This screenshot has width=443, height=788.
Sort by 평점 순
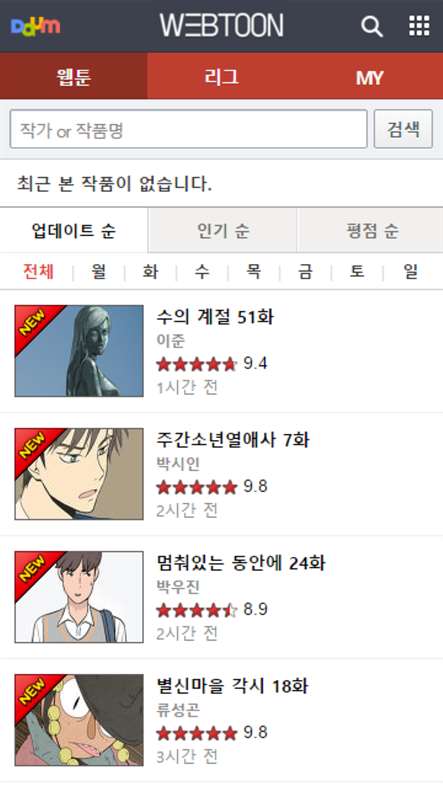tap(370, 230)
